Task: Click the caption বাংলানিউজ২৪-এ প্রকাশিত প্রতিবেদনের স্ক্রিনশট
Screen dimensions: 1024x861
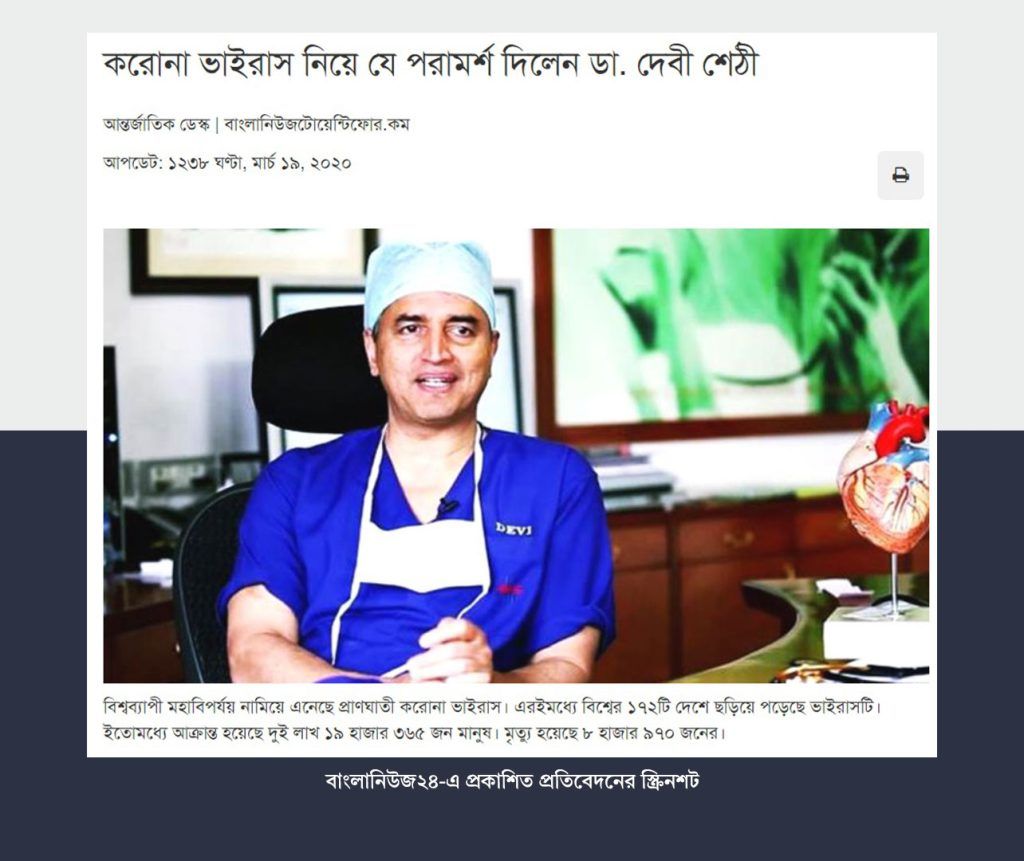Action: [x=512, y=781]
